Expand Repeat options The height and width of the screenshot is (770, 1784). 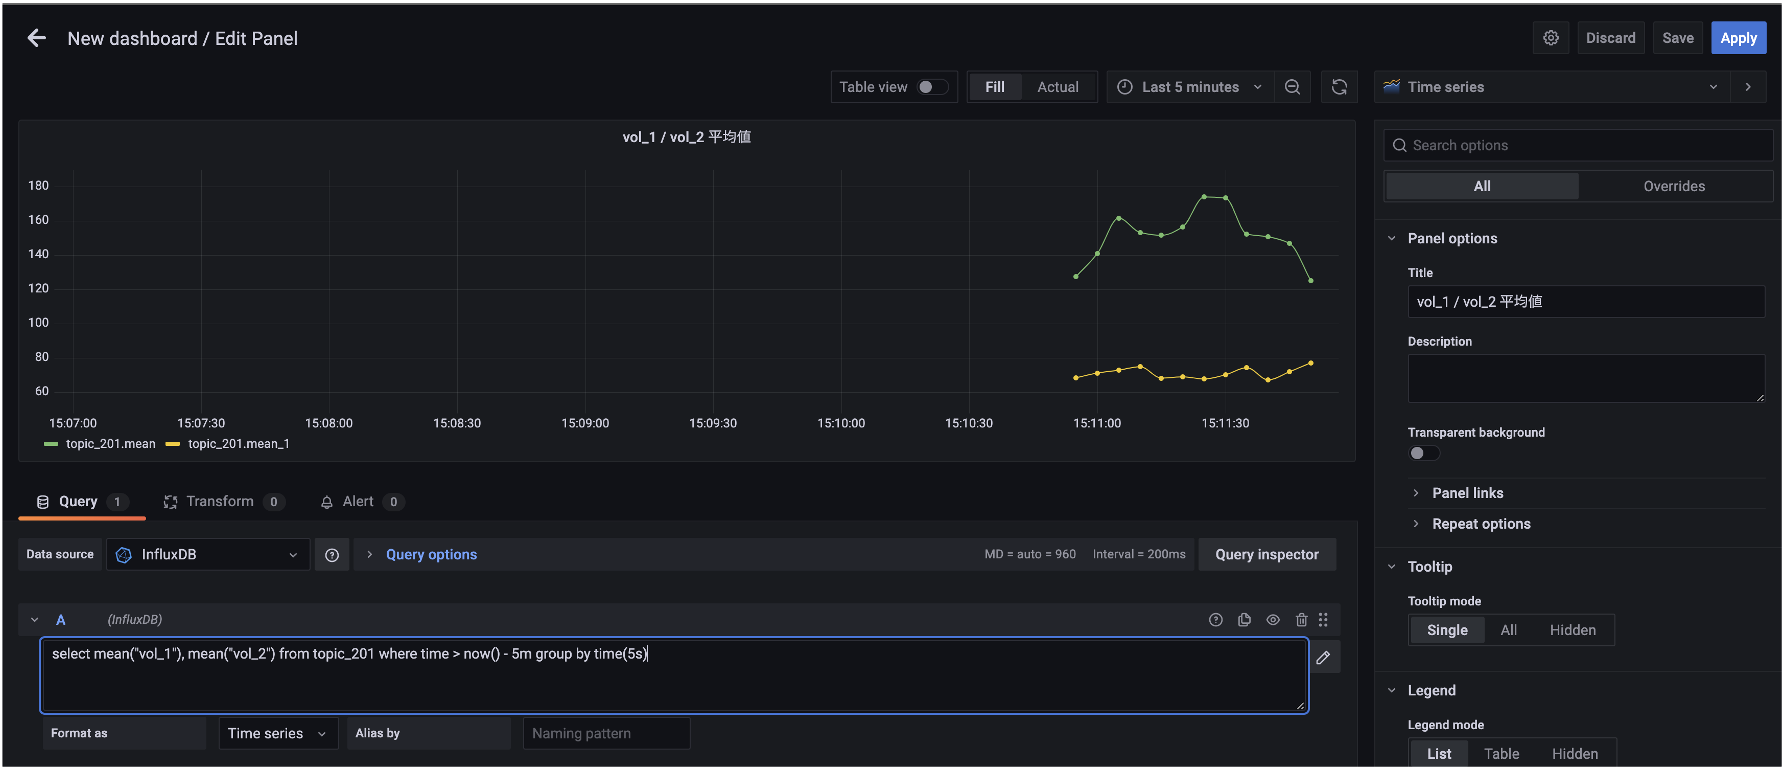click(x=1481, y=524)
